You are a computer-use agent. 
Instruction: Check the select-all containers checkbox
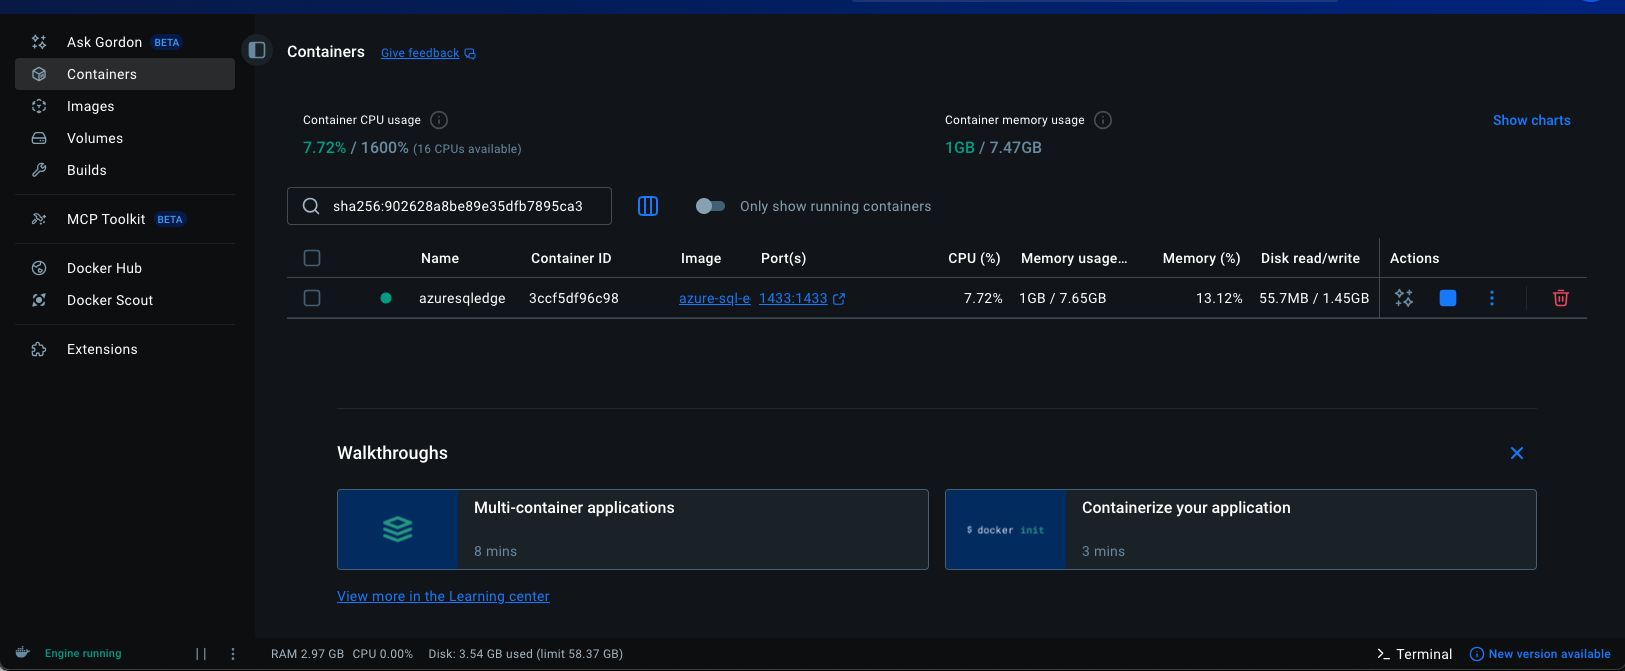[x=312, y=258]
